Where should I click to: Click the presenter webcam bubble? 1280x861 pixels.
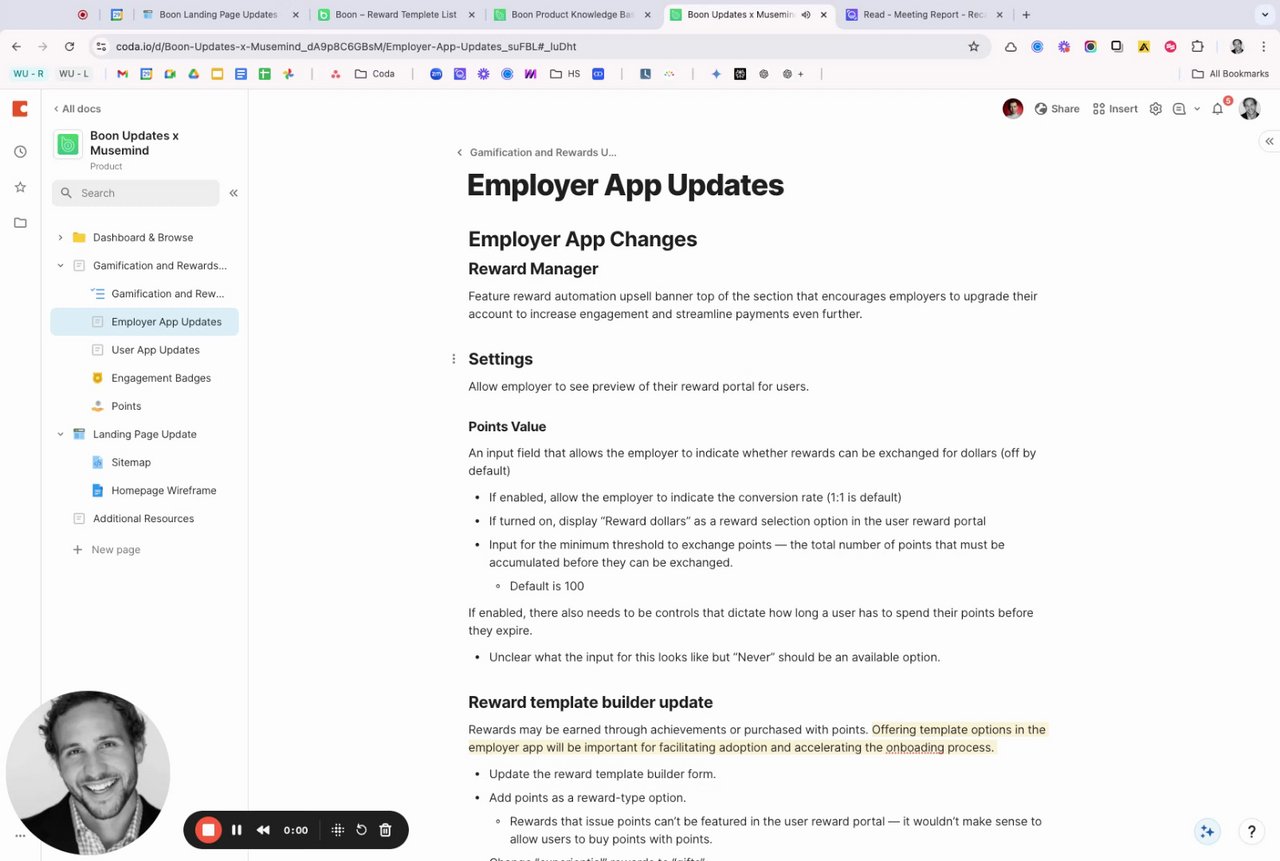(88, 773)
